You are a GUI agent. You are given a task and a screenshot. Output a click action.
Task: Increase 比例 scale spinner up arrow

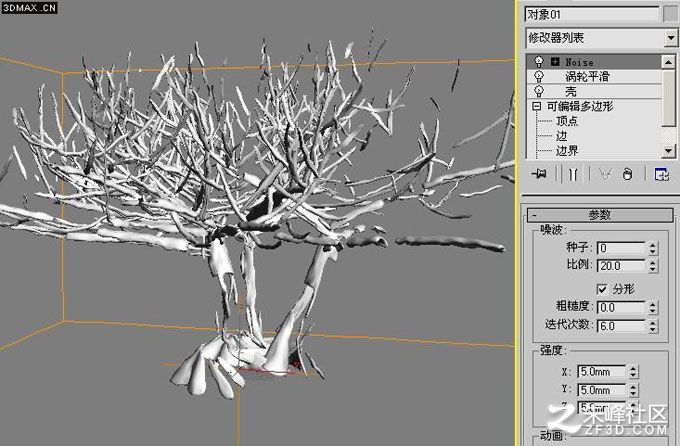coord(653,262)
